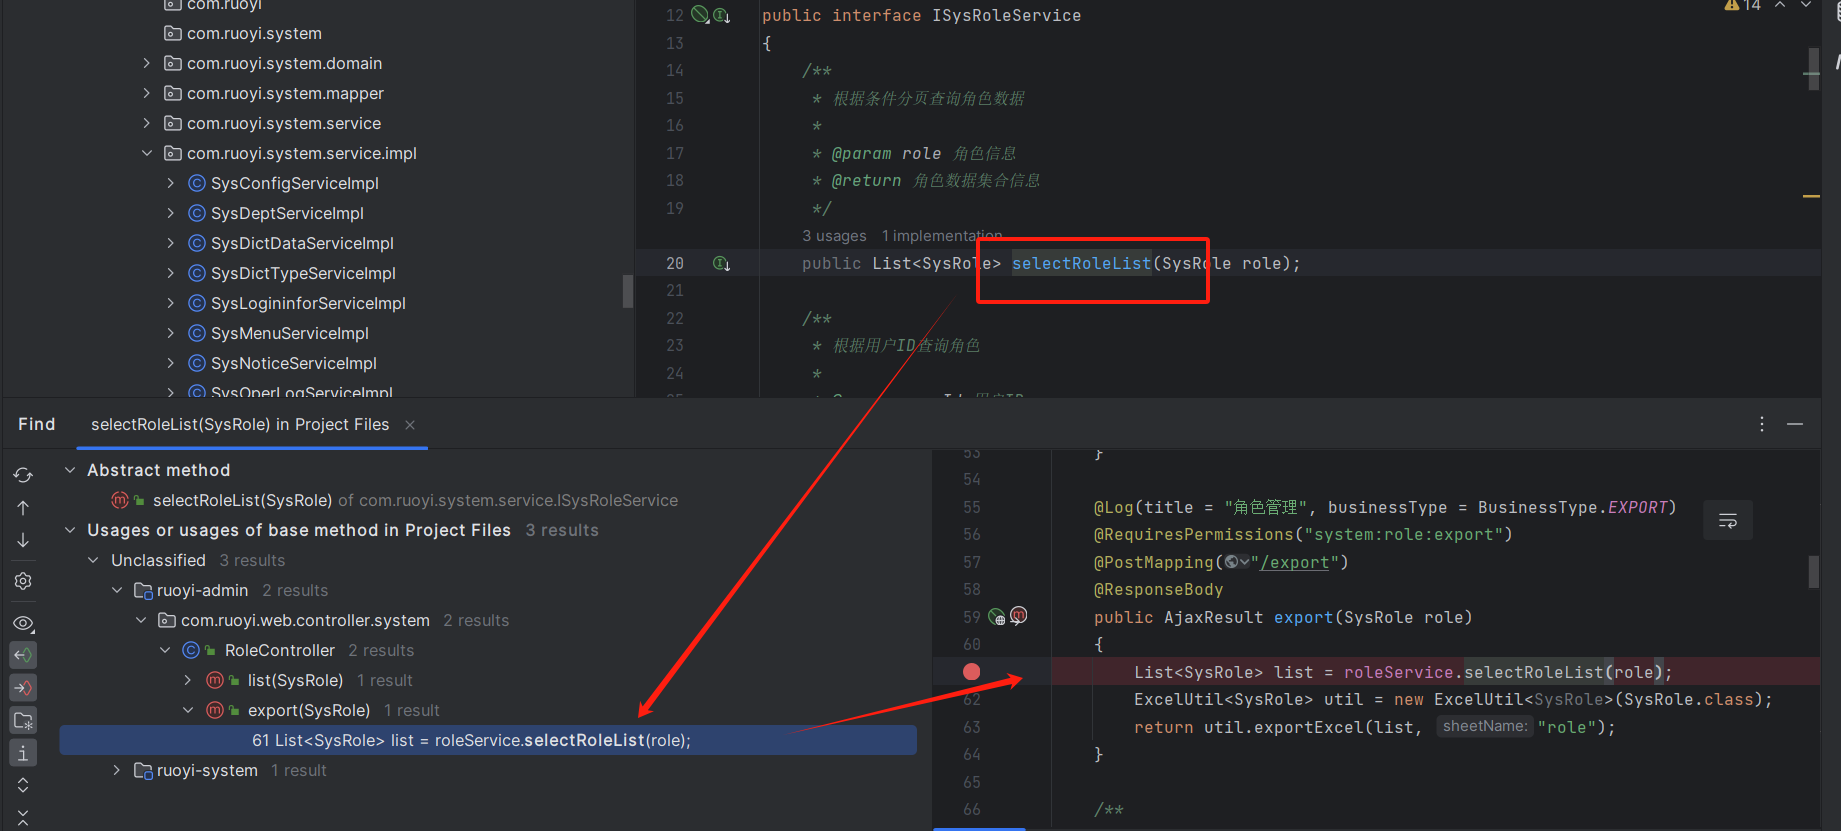
Task: Collapse the Usages or usages of base method group
Action: (x=70, y=530)
